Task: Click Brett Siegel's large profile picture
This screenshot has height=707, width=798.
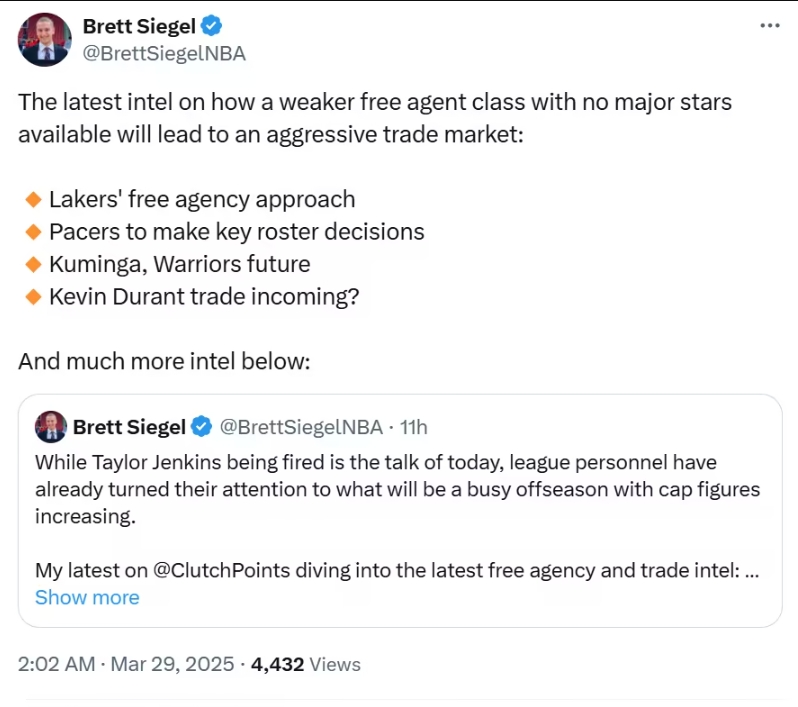Action: point(45,40)
